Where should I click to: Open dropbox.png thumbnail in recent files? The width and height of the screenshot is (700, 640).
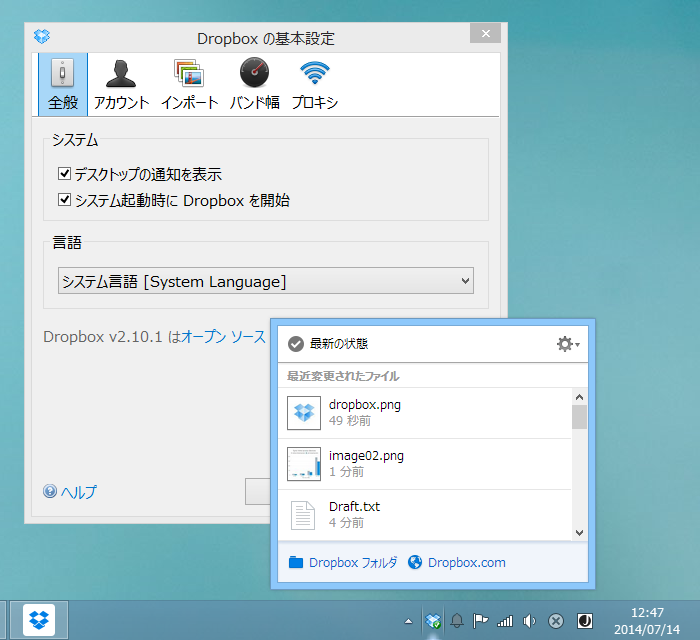(x=304, y=413)
